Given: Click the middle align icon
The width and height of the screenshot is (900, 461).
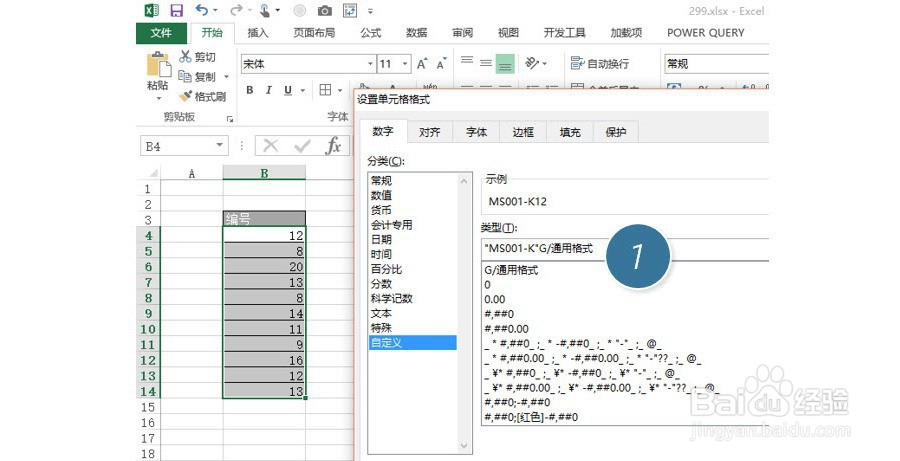Looking at the screenshot, I should 486,63.
